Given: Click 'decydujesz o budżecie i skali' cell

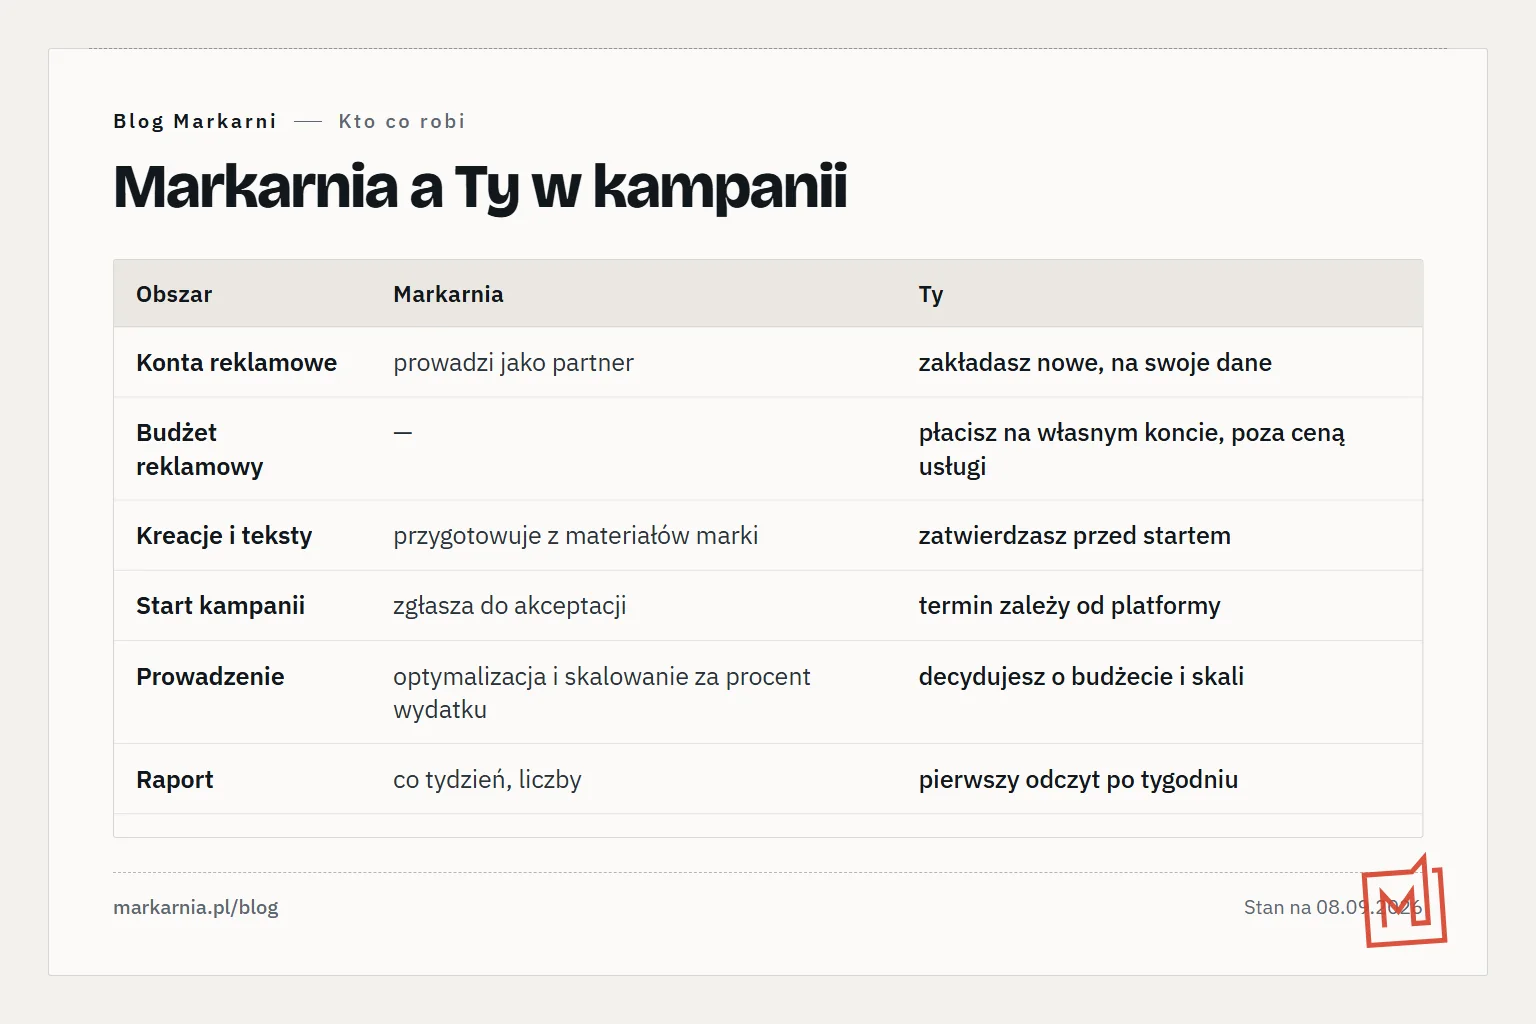Looking at the screenshot, I should [1081, 676].
